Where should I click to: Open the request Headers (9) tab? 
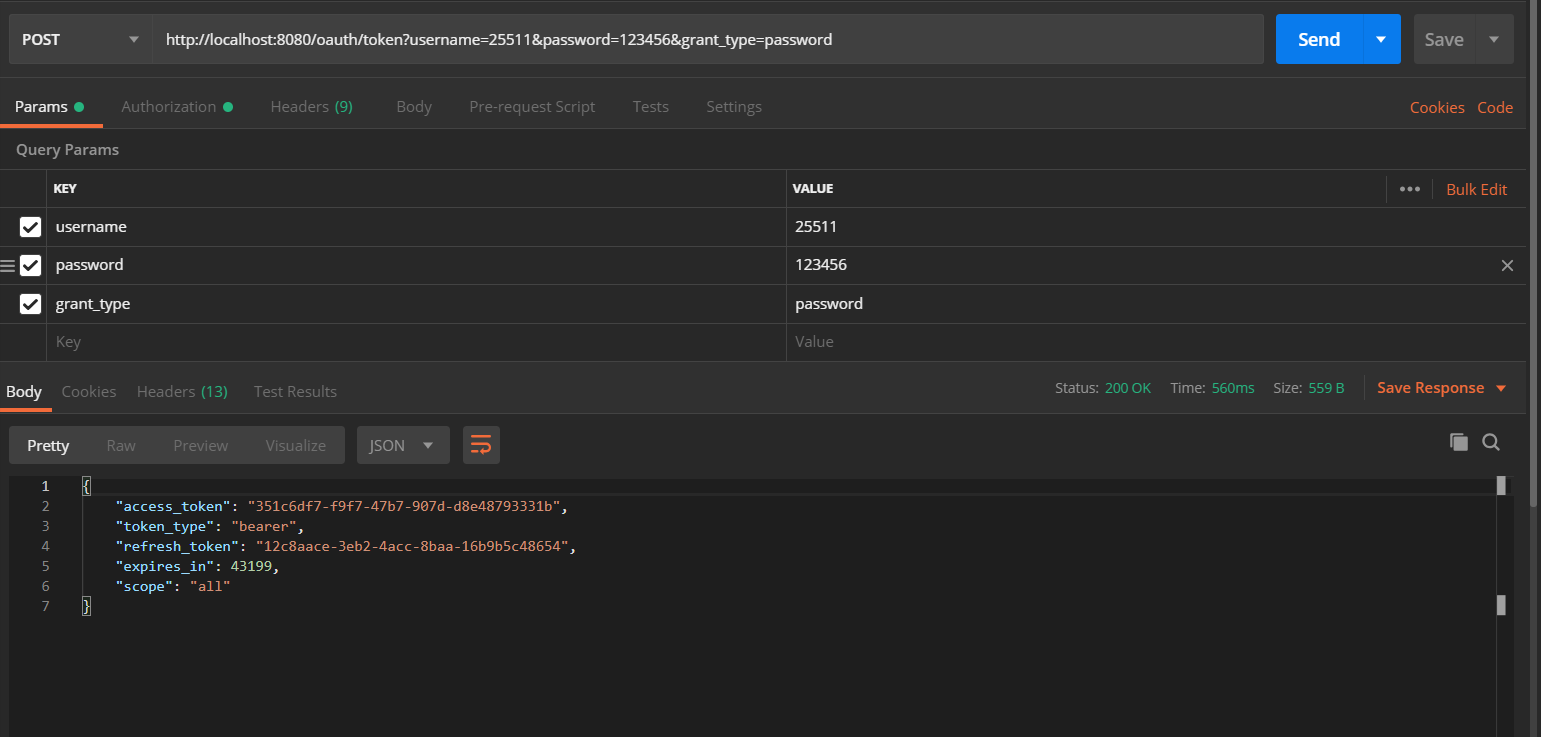[311, 107]
